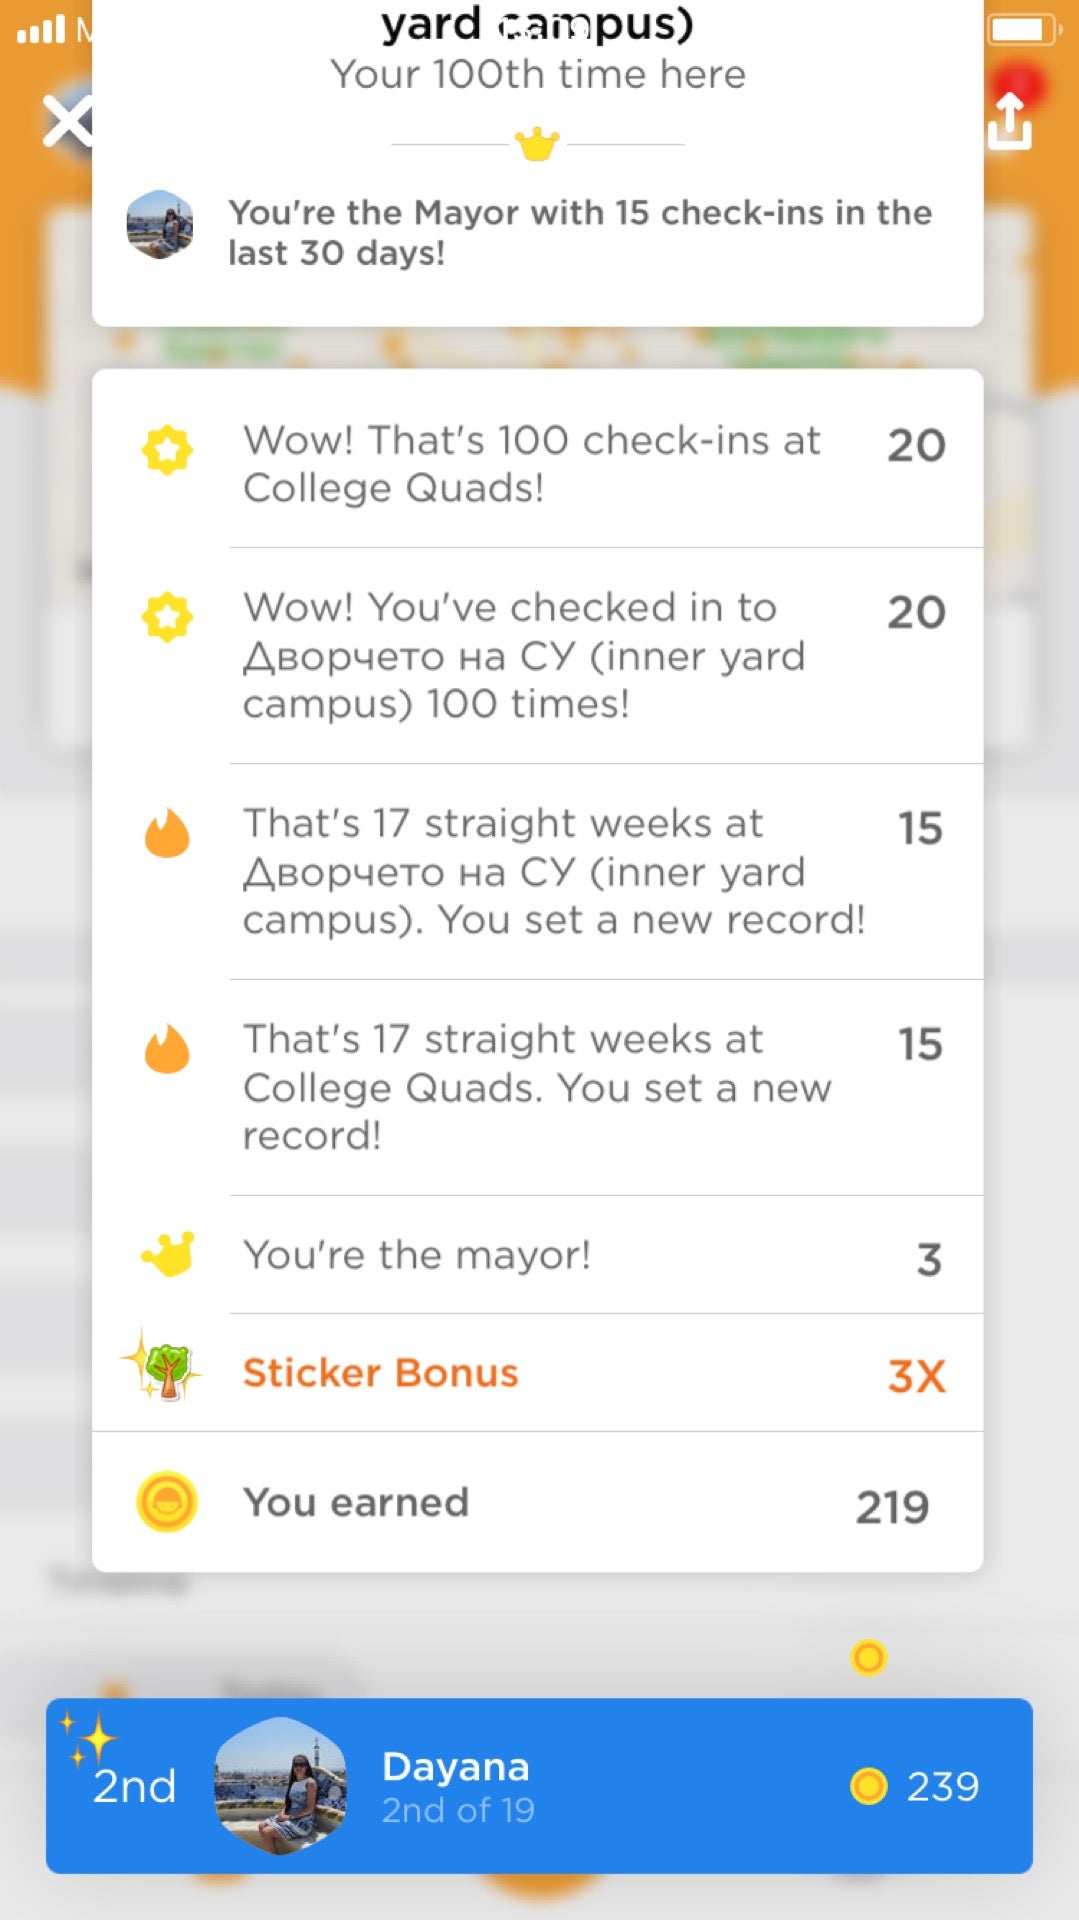Tap the flame icon for Дворчето streak

point(167,833)
